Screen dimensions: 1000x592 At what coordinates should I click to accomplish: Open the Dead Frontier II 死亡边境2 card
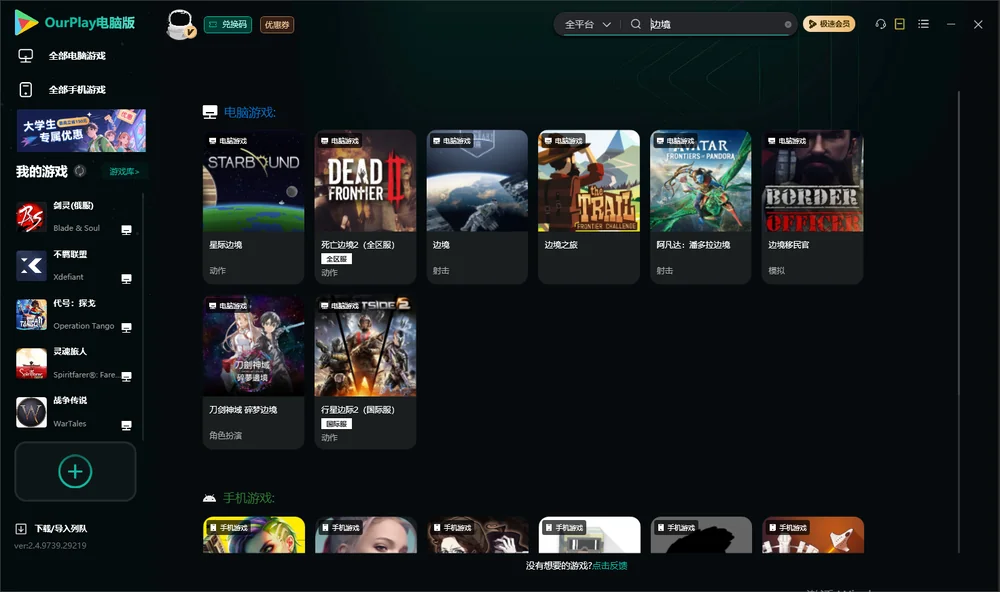pos(365,207)
